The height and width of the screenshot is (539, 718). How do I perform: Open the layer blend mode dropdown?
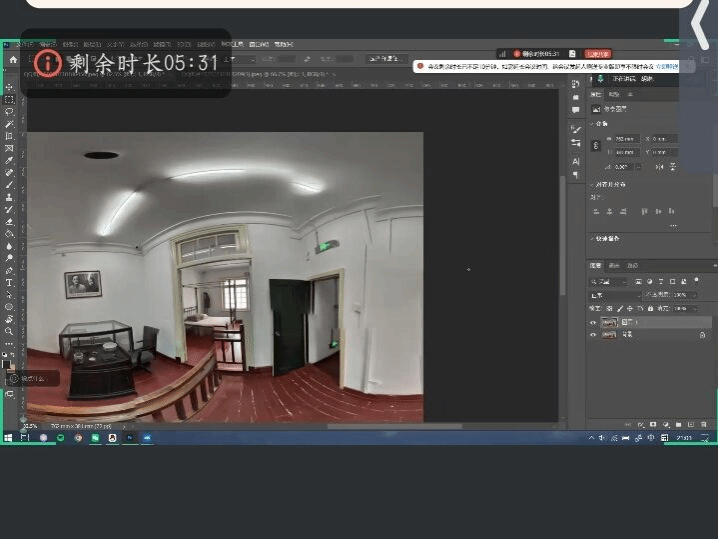coord(614,296)
